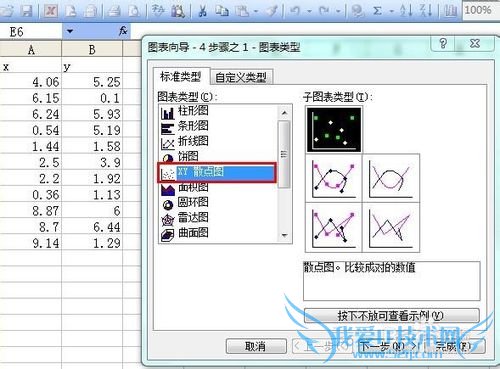Click the Research (binoculars book) icon
500x369 pixels.
178,11
